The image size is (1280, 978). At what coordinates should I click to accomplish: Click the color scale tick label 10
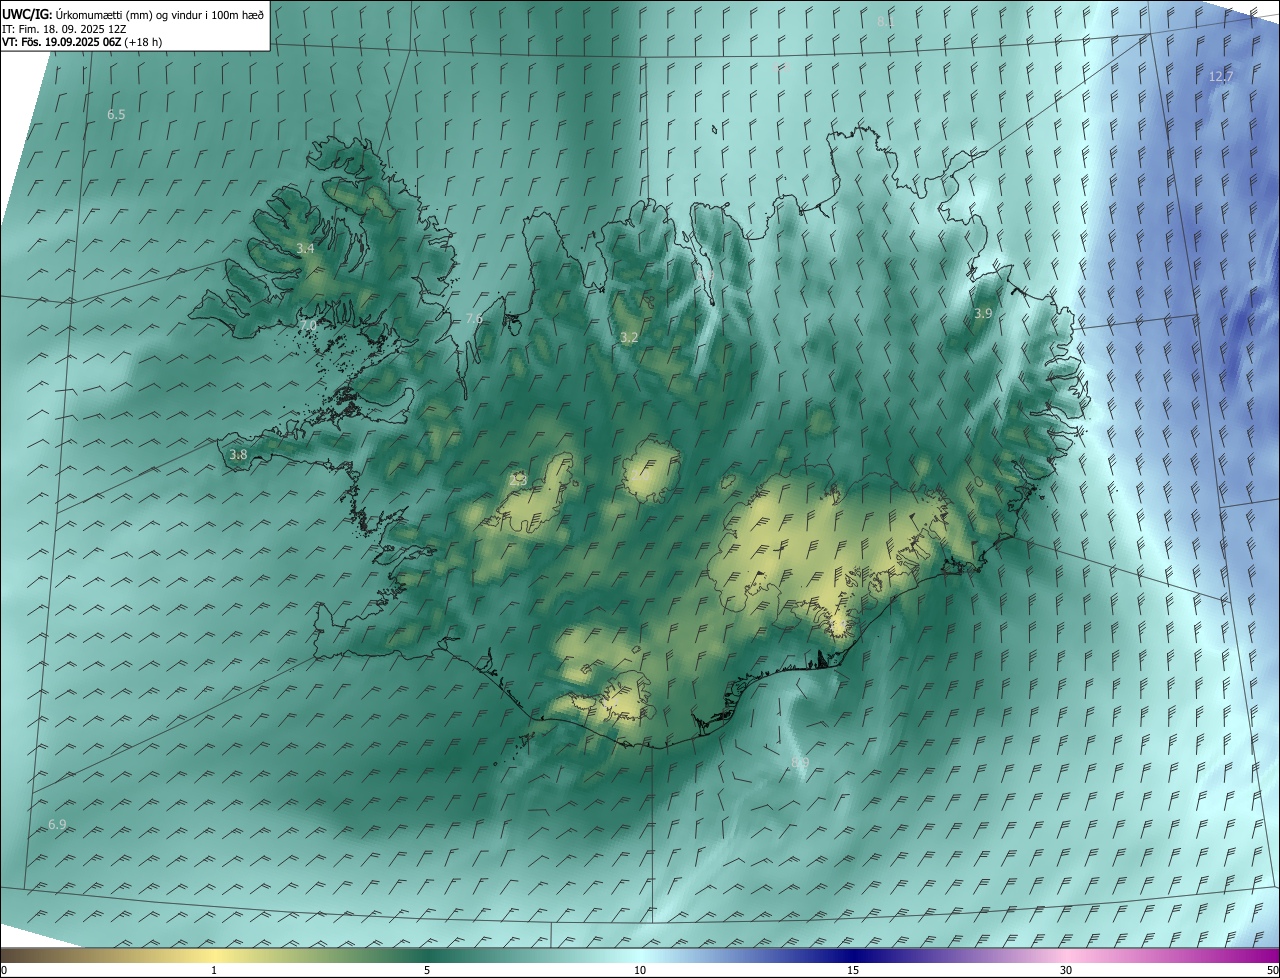coord(640,970)
